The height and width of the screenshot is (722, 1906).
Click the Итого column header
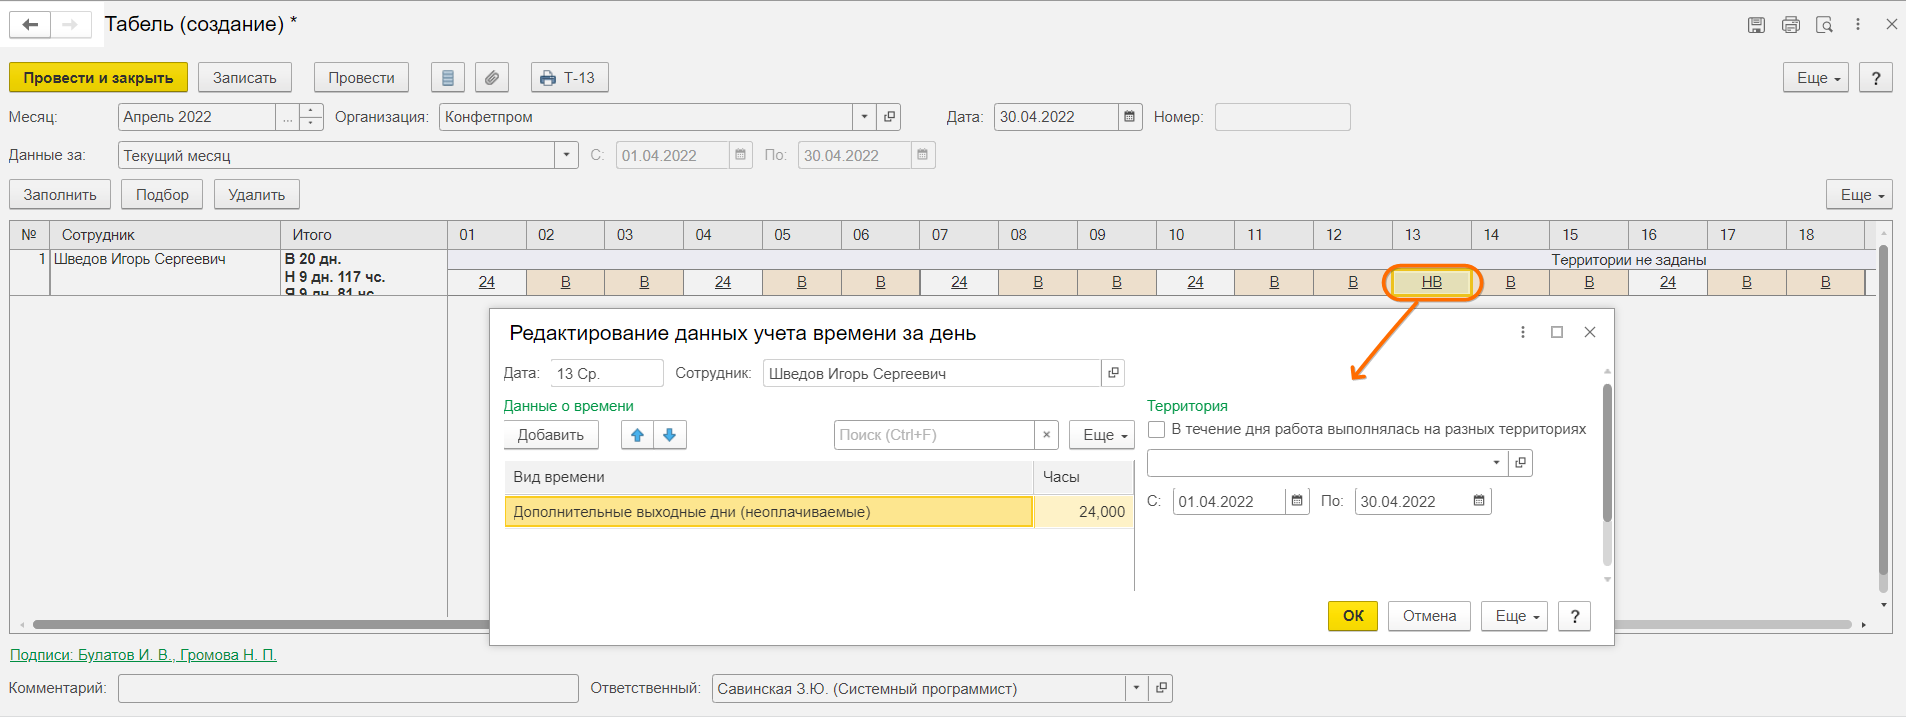point(364,235)
